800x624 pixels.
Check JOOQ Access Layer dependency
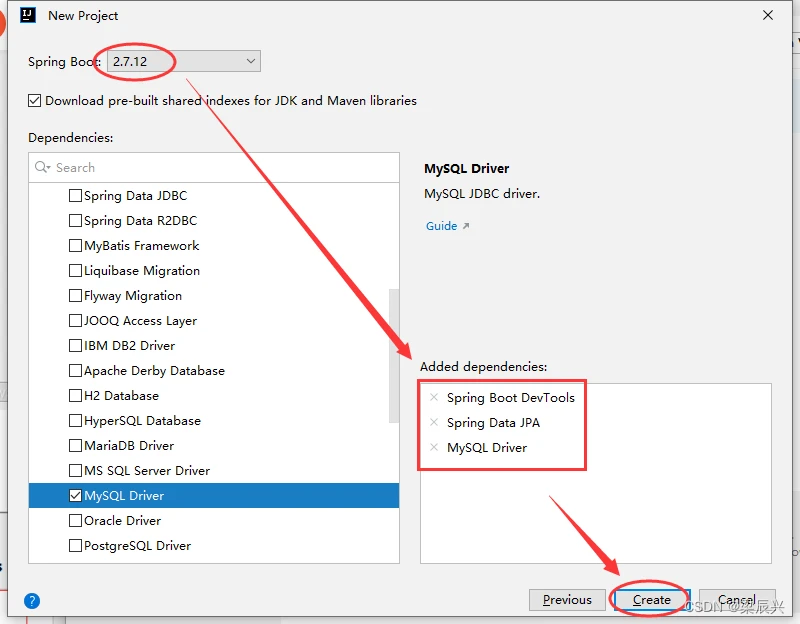coord(75,320)
